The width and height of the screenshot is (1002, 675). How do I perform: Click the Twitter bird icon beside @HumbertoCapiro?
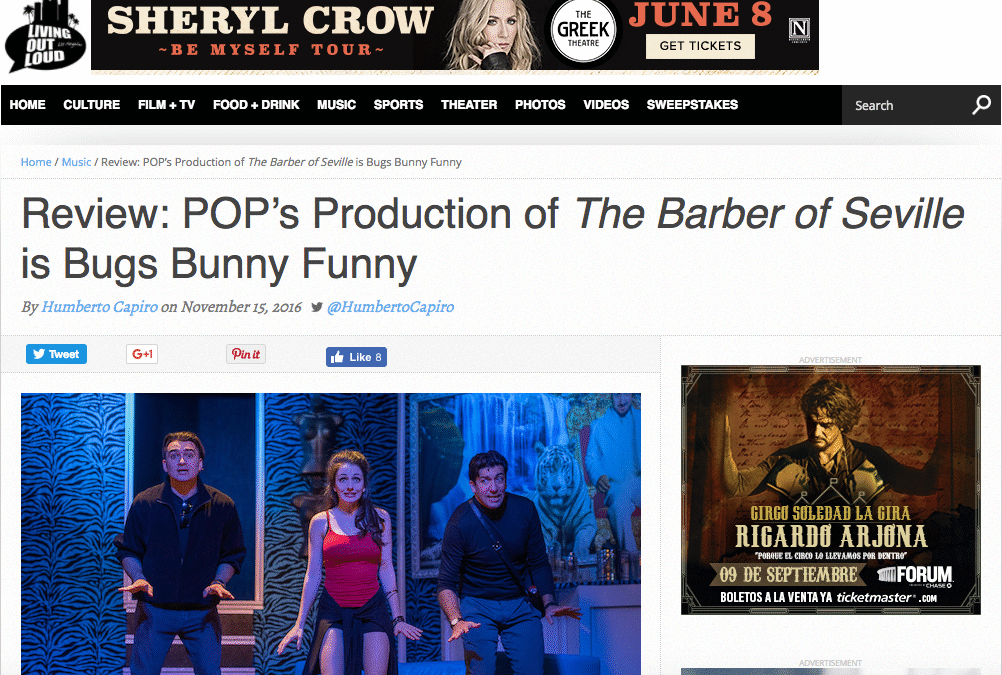pyautogui.click(x=316, y=307)
